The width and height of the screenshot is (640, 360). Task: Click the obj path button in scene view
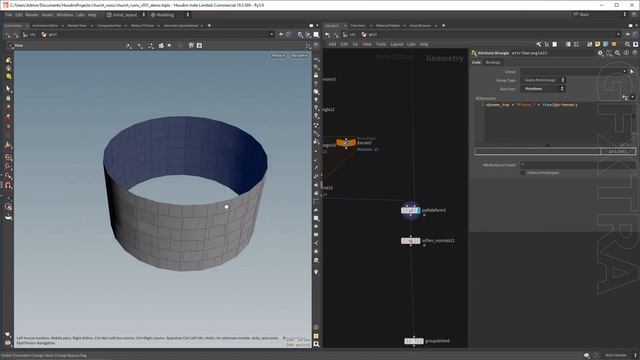[x=29, y=35]
